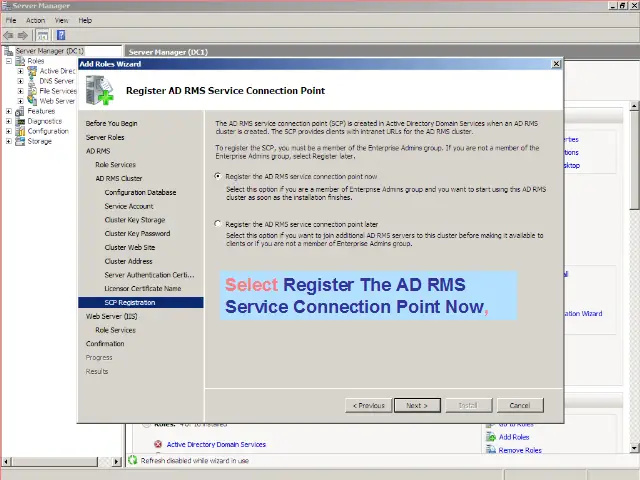Go to the Cluster Address step

pyautogui.click(x=128, y=261)
